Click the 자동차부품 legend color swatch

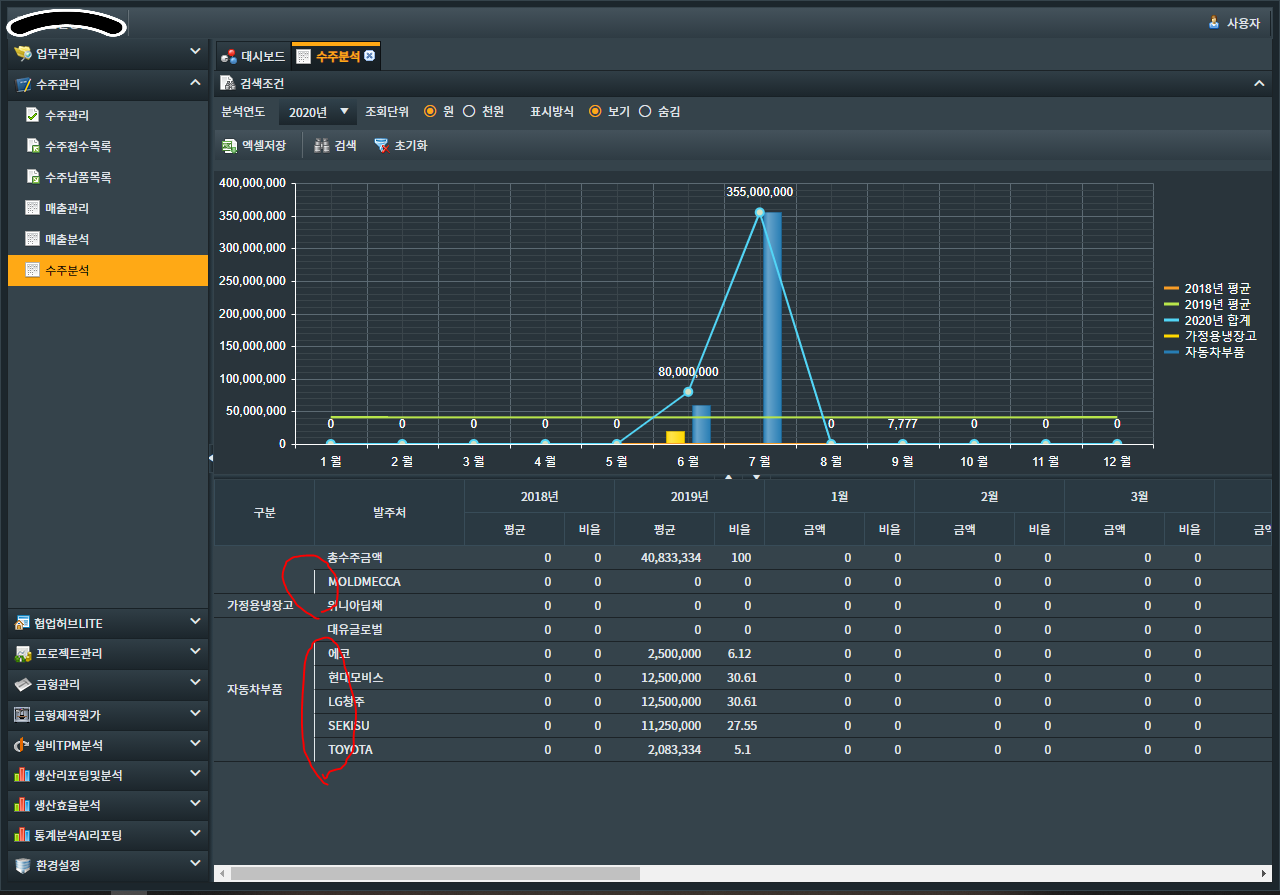1172,352
